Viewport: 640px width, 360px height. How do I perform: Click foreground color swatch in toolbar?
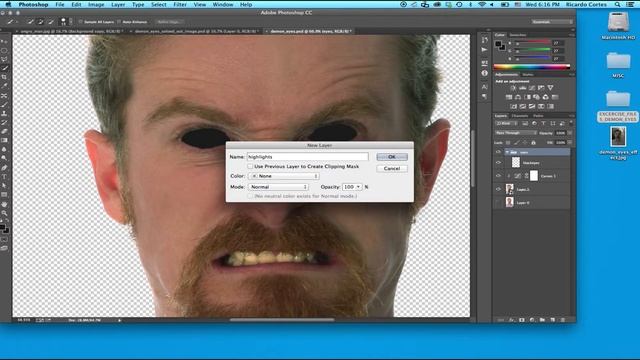pyautogui.click(x=2, y=227)
